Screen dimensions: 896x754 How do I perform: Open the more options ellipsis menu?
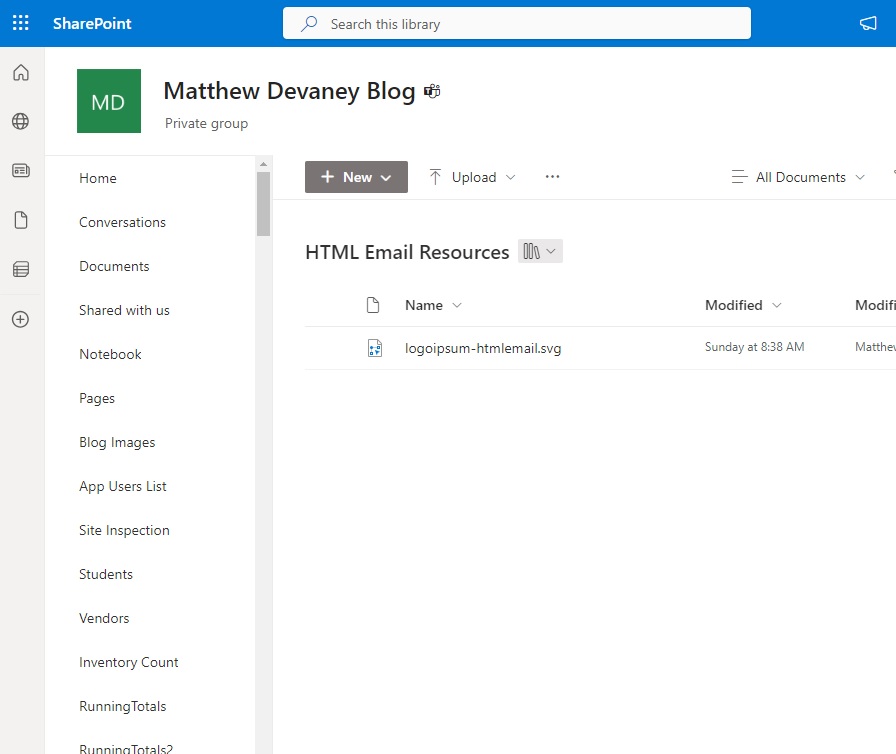coord(552,177)
